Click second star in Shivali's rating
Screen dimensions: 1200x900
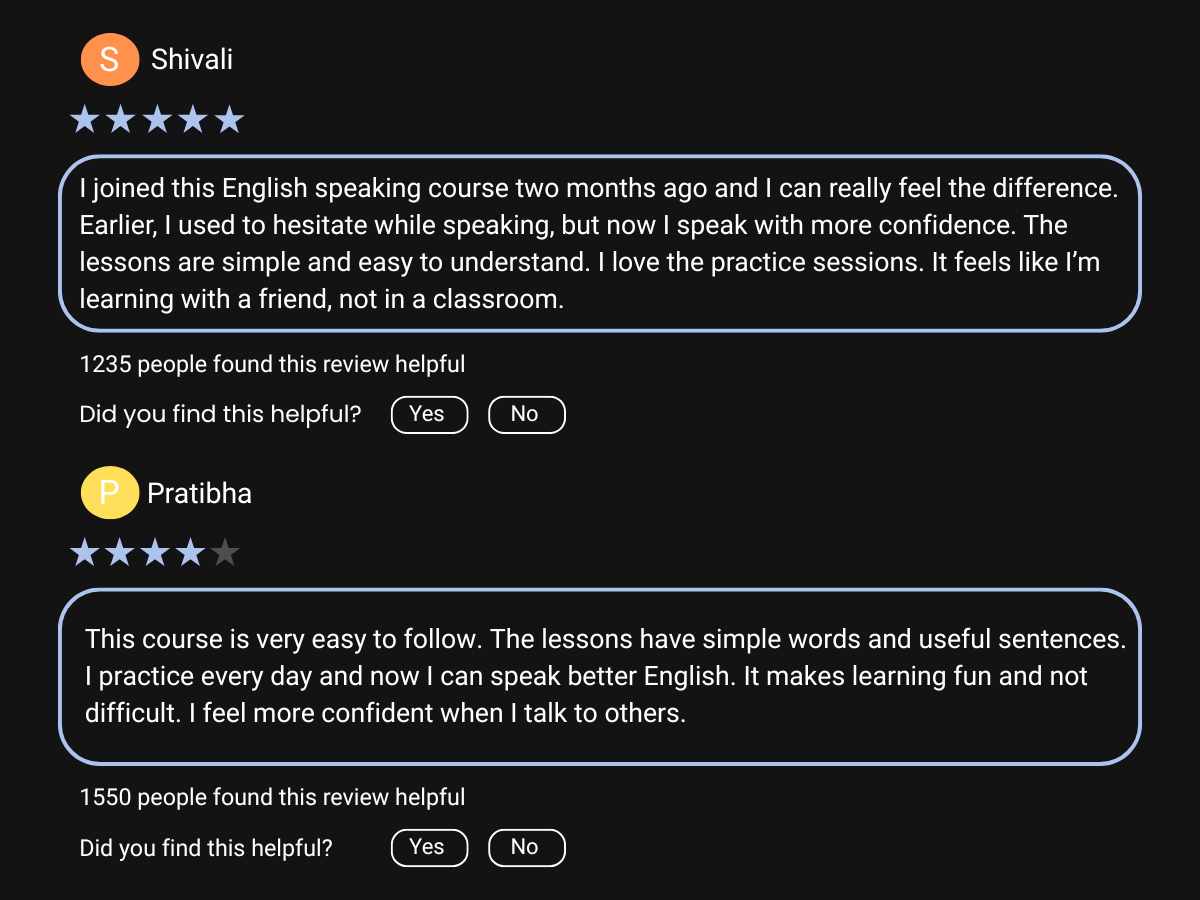pyautogui.click(x=120, y=121)
